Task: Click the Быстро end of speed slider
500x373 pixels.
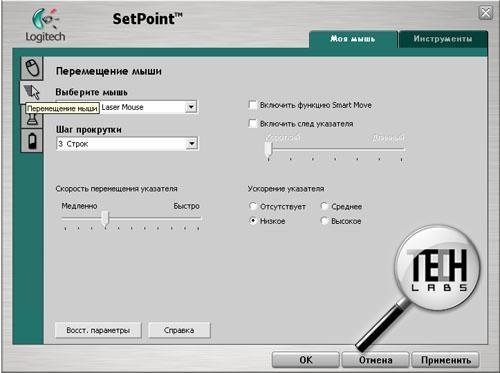Action: [x=186, y=206]
